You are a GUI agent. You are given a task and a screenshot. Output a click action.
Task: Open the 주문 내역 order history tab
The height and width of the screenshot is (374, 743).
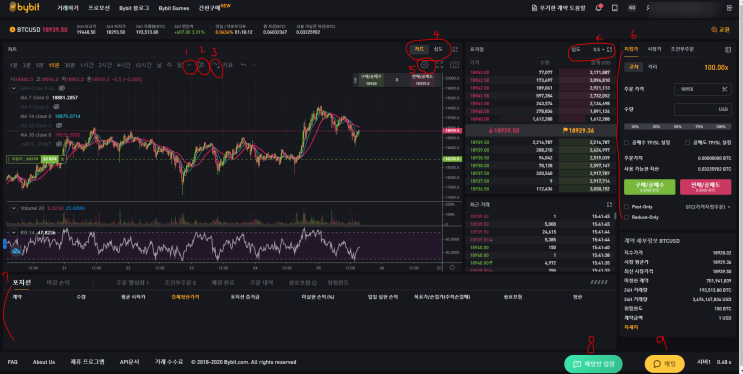[x=262, y=283]
